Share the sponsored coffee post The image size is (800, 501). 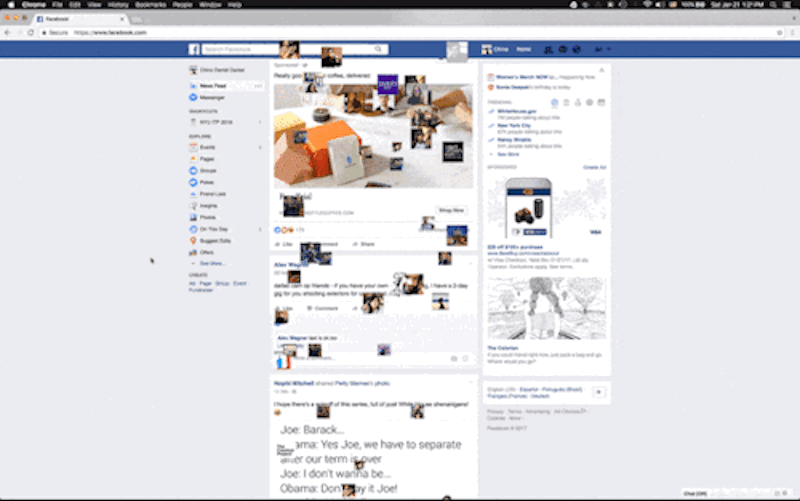[x=364, y=244]
